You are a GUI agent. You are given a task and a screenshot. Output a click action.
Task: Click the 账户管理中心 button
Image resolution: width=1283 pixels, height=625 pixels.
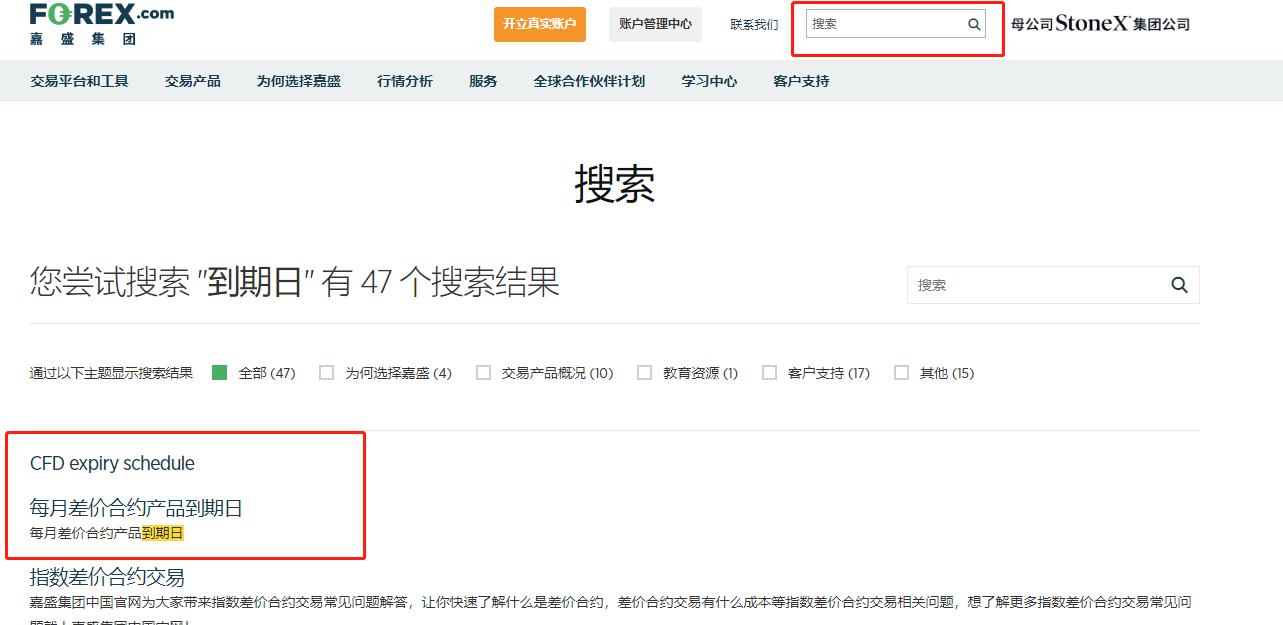coord(655,24)
